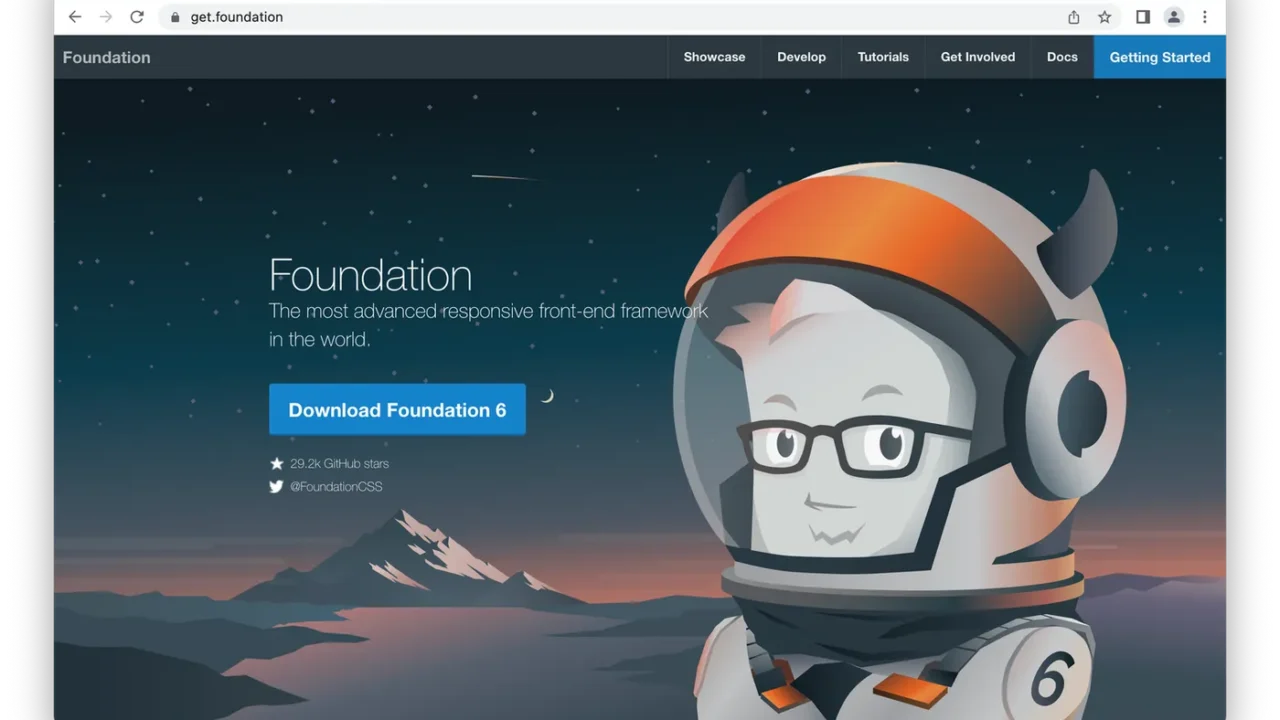
Task: Select the Develop nav item
Action: pos(801,57)
